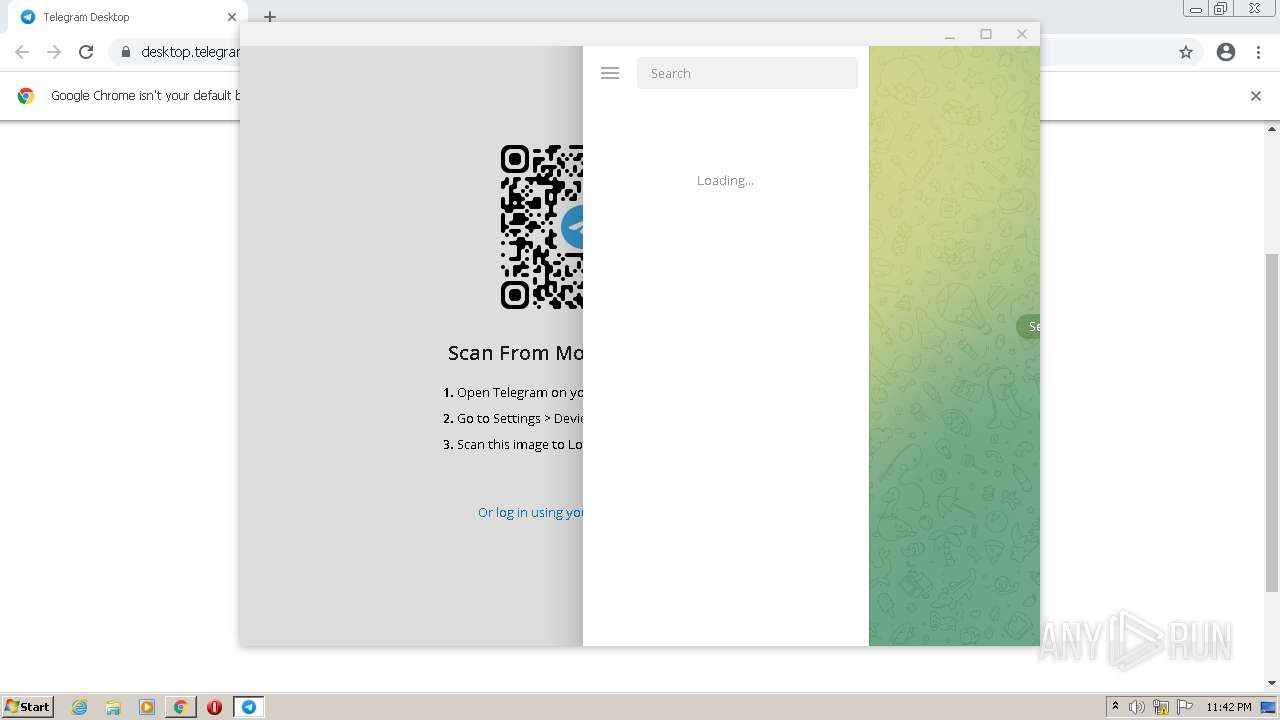Click the Telegram logo in QR code

point(573,228)
